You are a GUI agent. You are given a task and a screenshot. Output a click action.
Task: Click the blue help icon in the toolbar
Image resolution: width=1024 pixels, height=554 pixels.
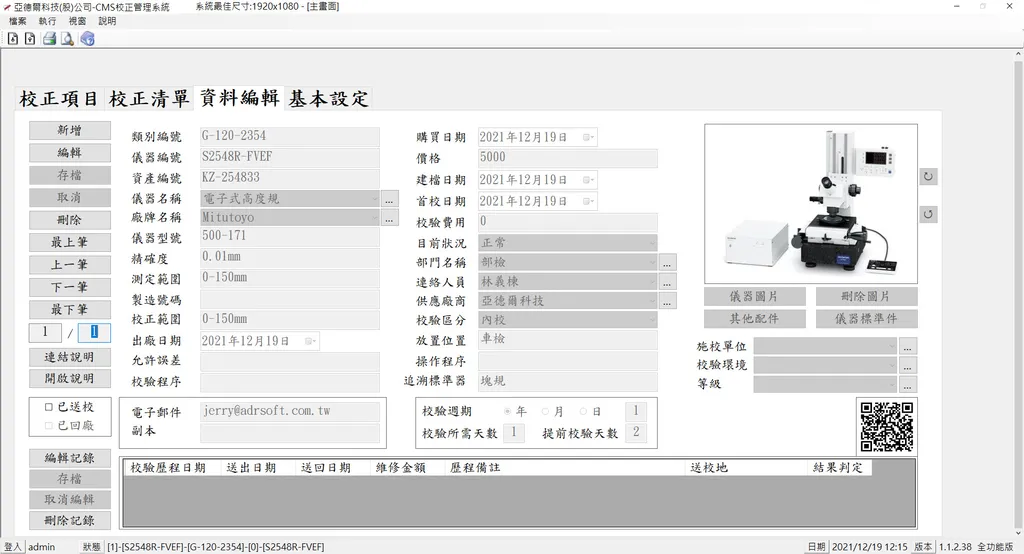point(87,39)
